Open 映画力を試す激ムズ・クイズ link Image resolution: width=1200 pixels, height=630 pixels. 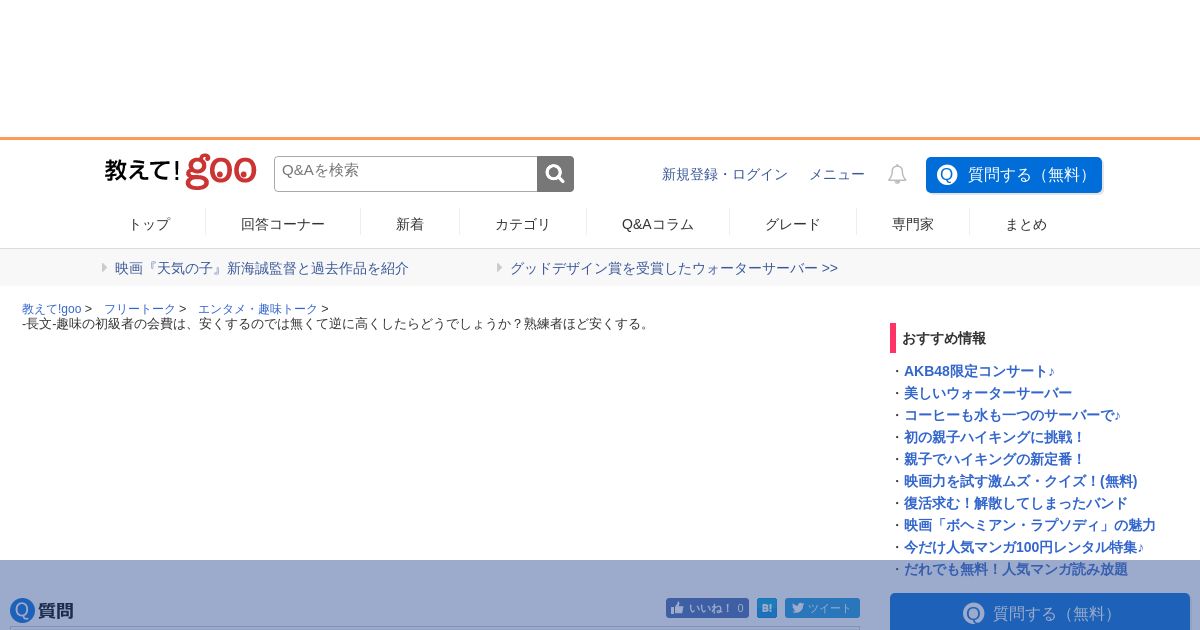(x=1021, y=481)
